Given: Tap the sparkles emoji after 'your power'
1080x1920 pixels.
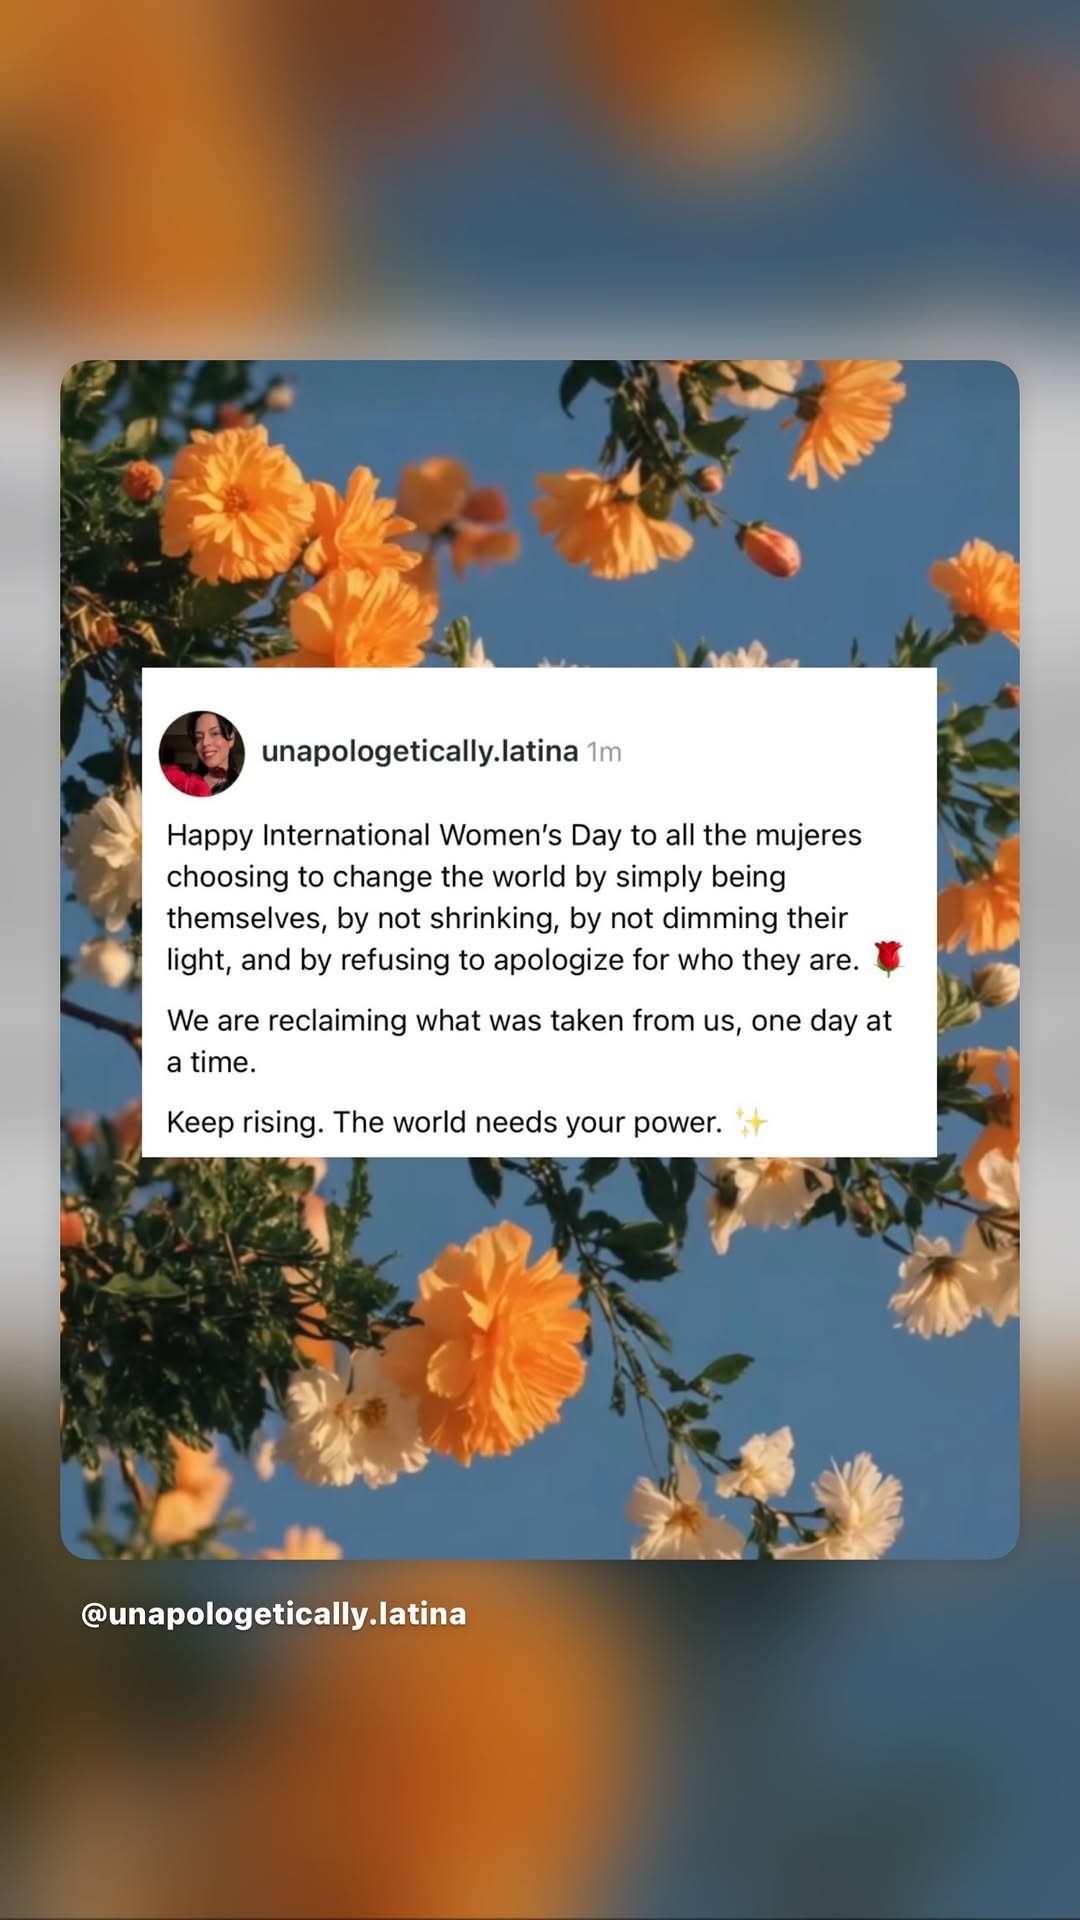Looking at the screenshot, I should point(751,1122).
